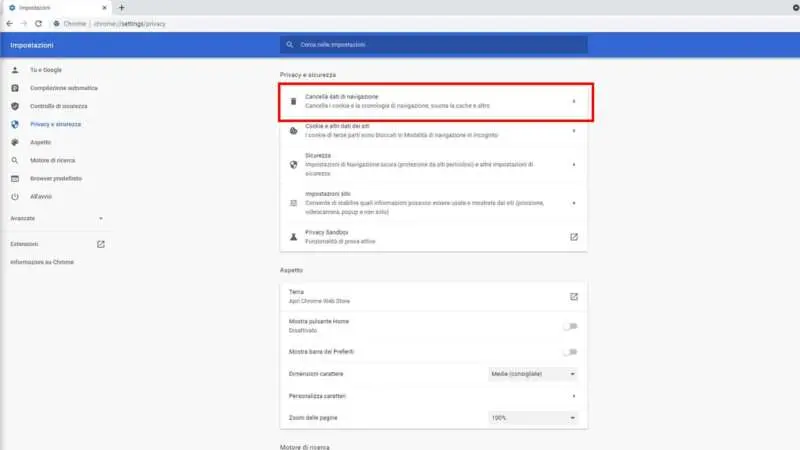Open a new tab with the plus button

[121, 8]
